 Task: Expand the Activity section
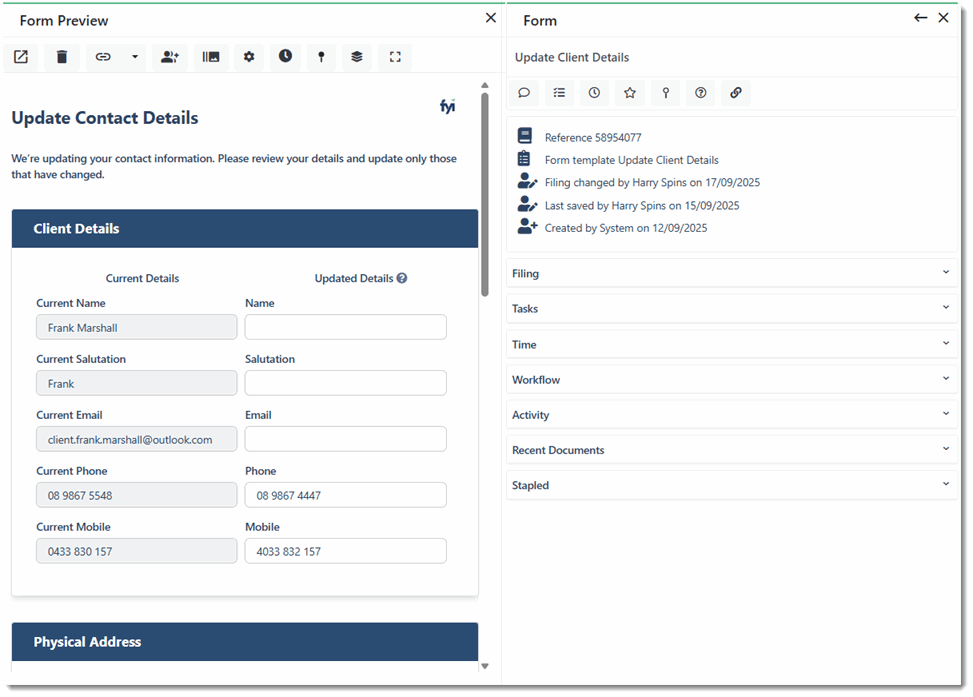(x=732, y=415)
